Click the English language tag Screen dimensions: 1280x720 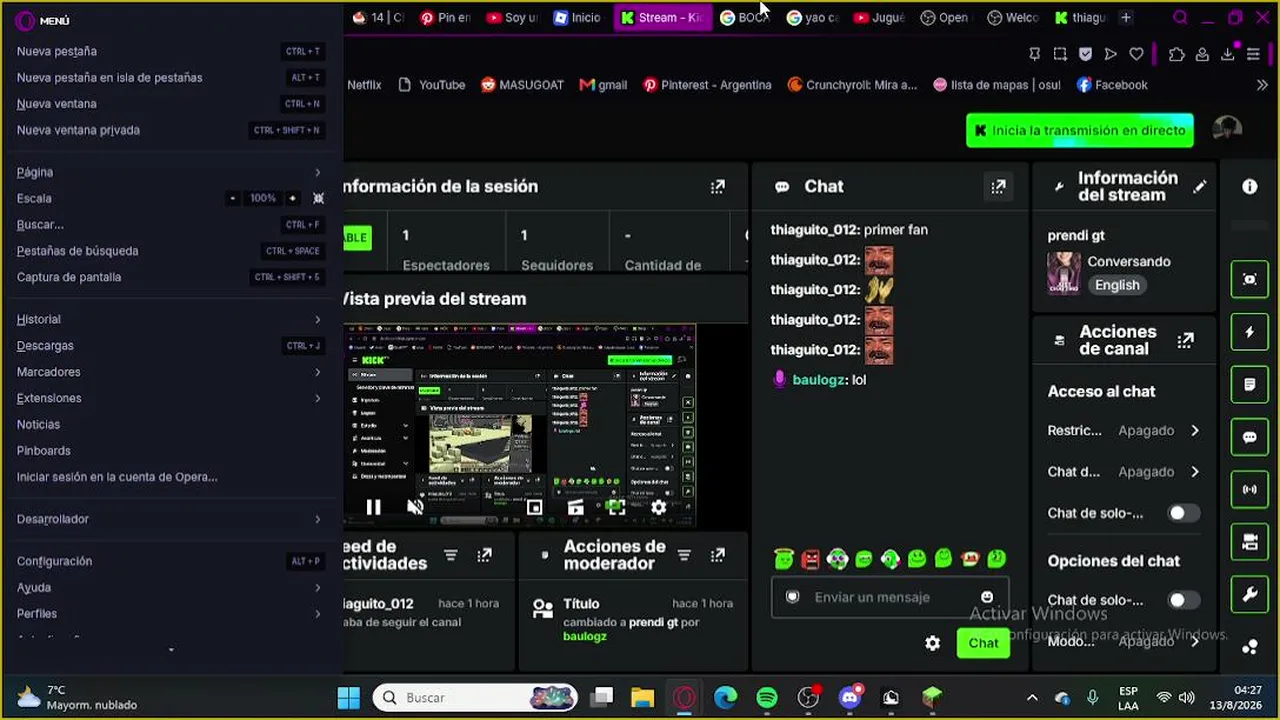[x=1117, y=285]
